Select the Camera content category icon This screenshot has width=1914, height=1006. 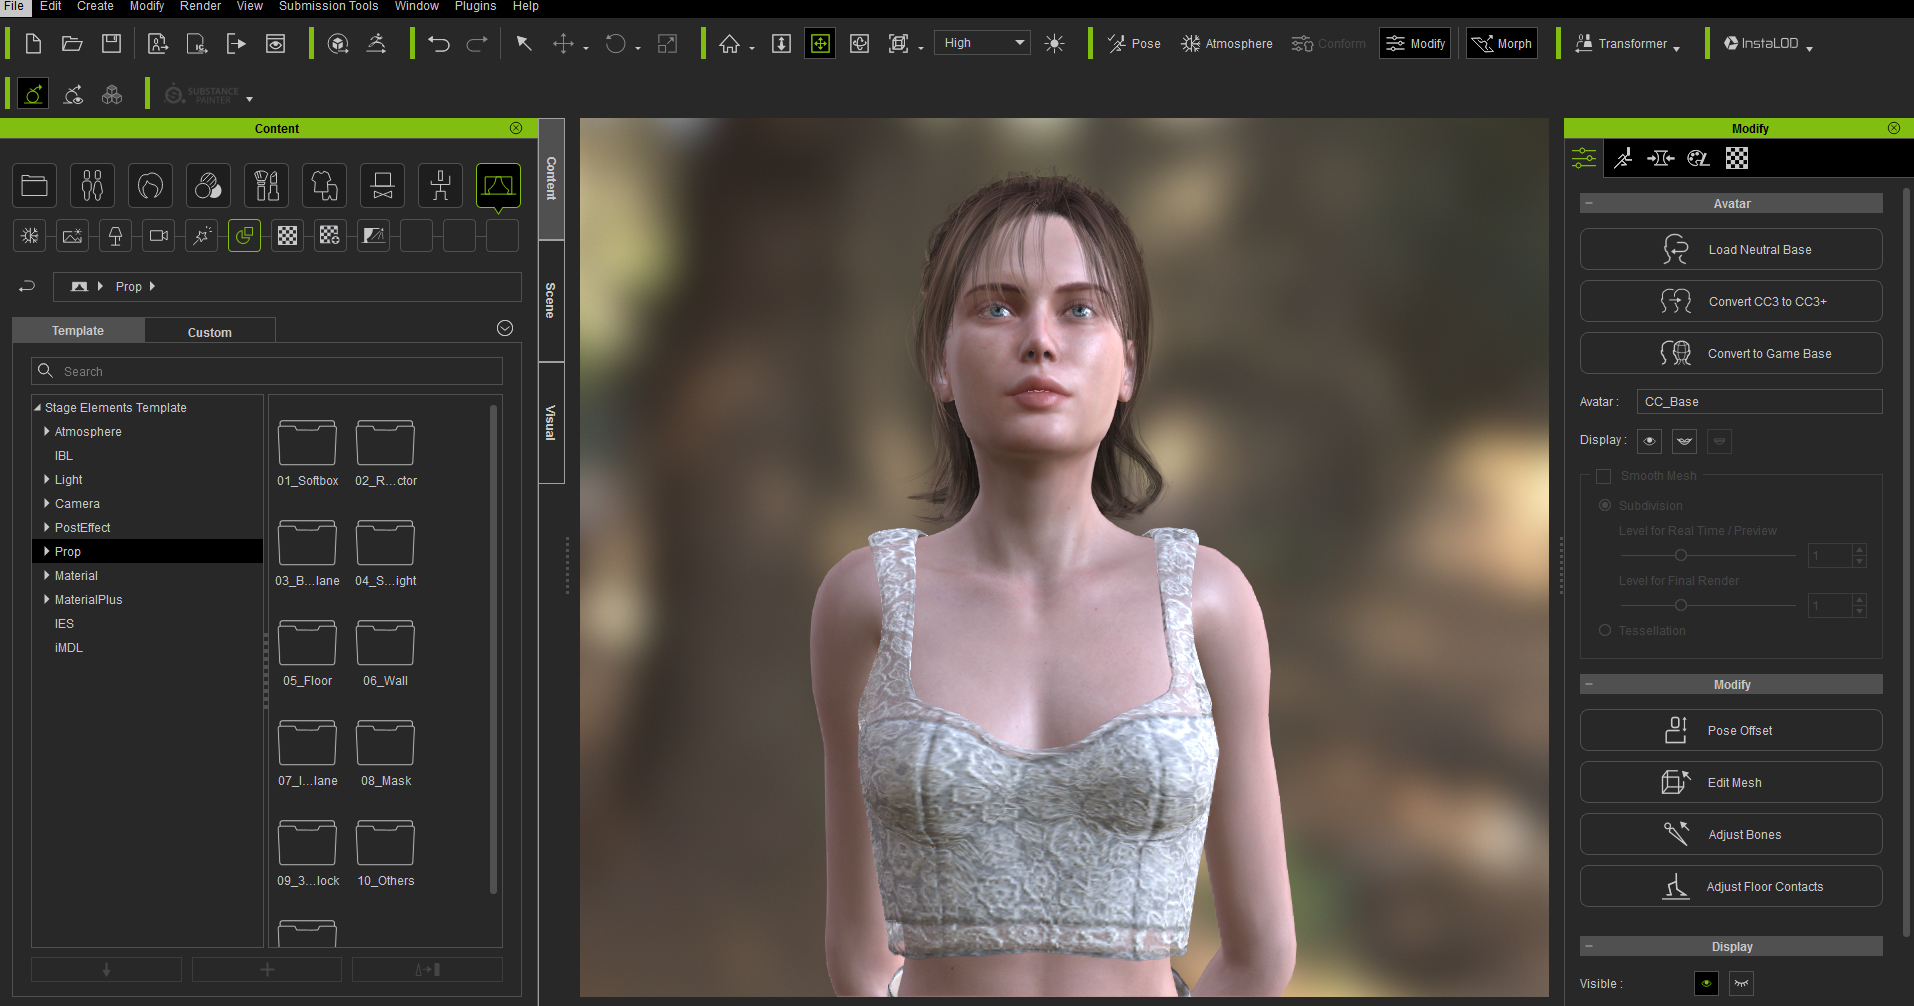click(x=158, y=235)
